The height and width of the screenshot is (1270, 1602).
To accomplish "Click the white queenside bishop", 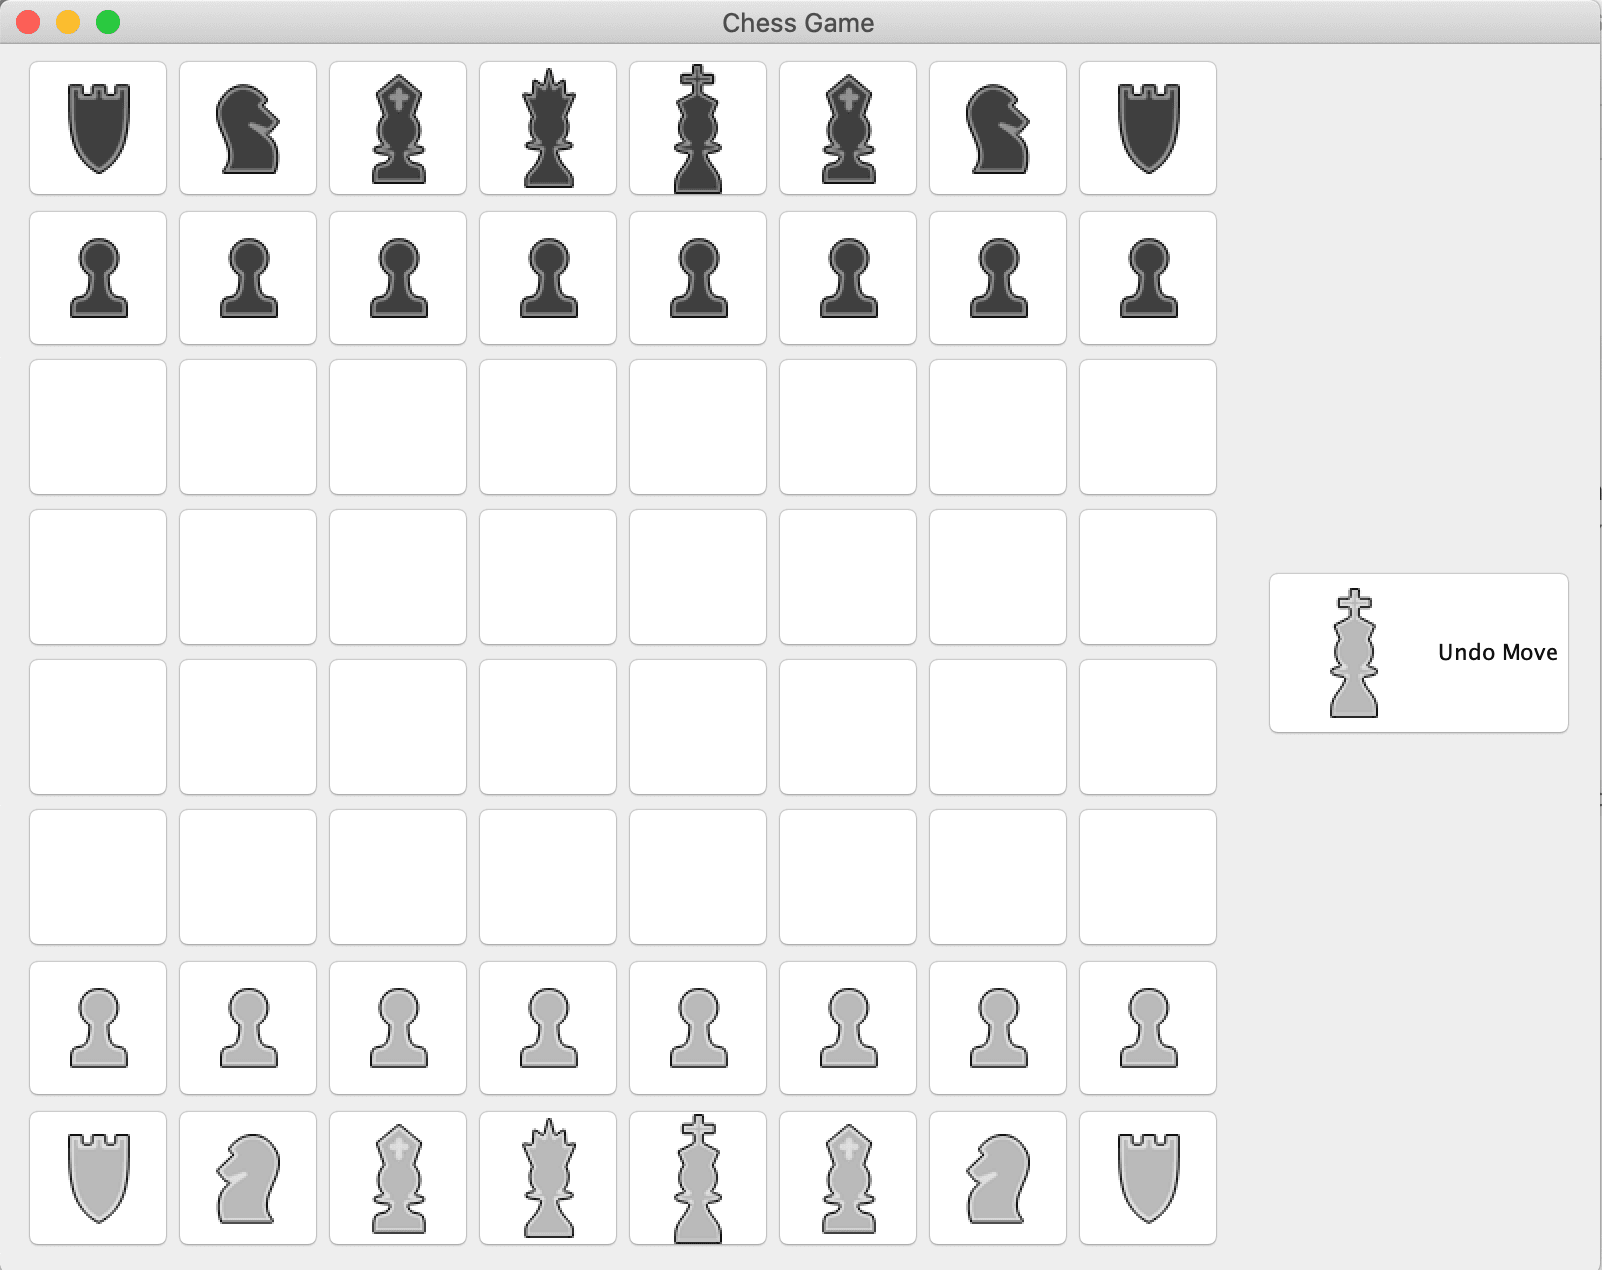I will coord(397,1177).
